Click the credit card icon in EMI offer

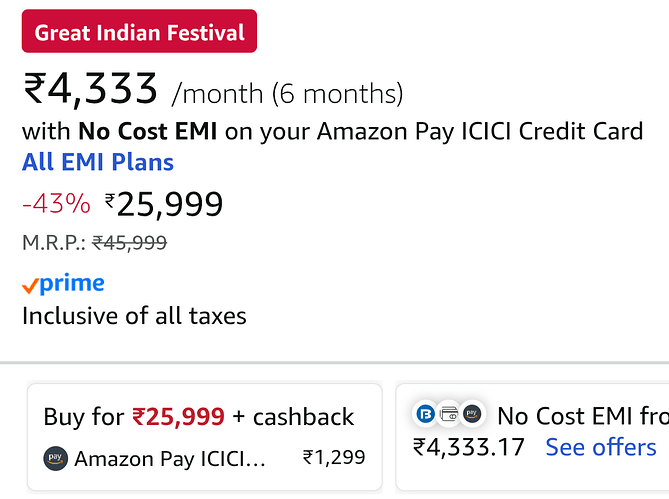(x=448, y=412)
